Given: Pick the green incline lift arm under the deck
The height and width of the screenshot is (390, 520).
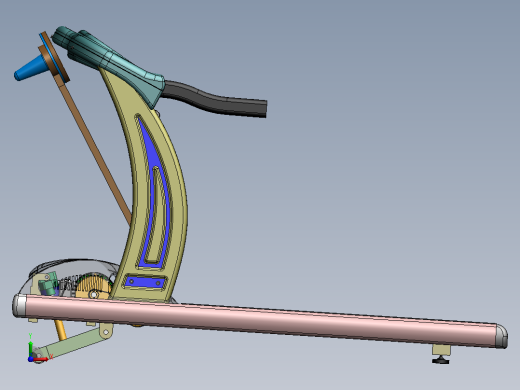Looking at the screenshot, I should click(x=73, y=343).
